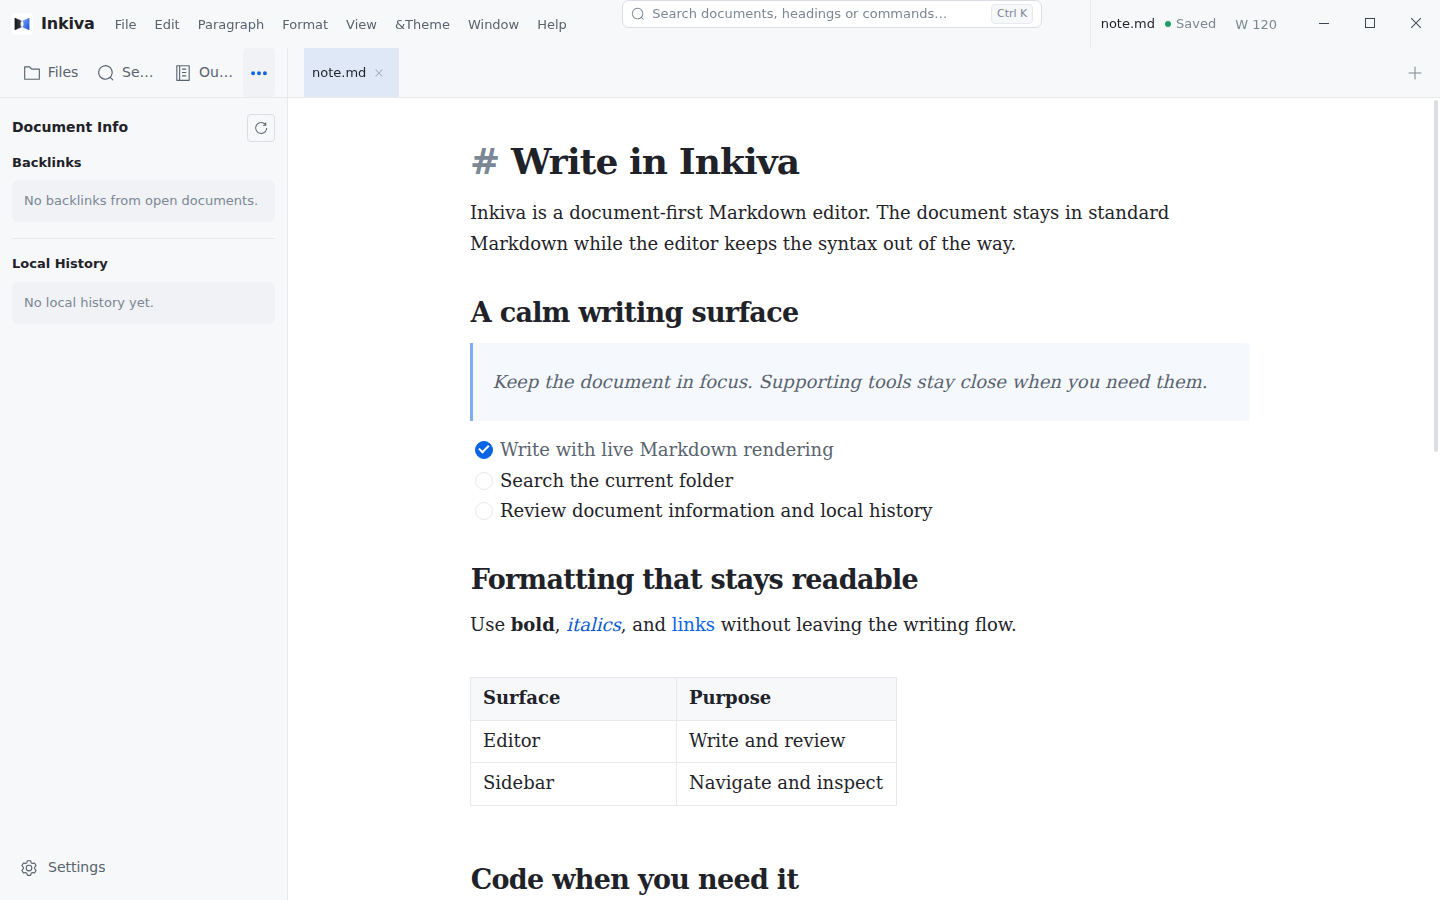Click the 'Surface' table header cell
1440x900 pixels.
point(573,698)
